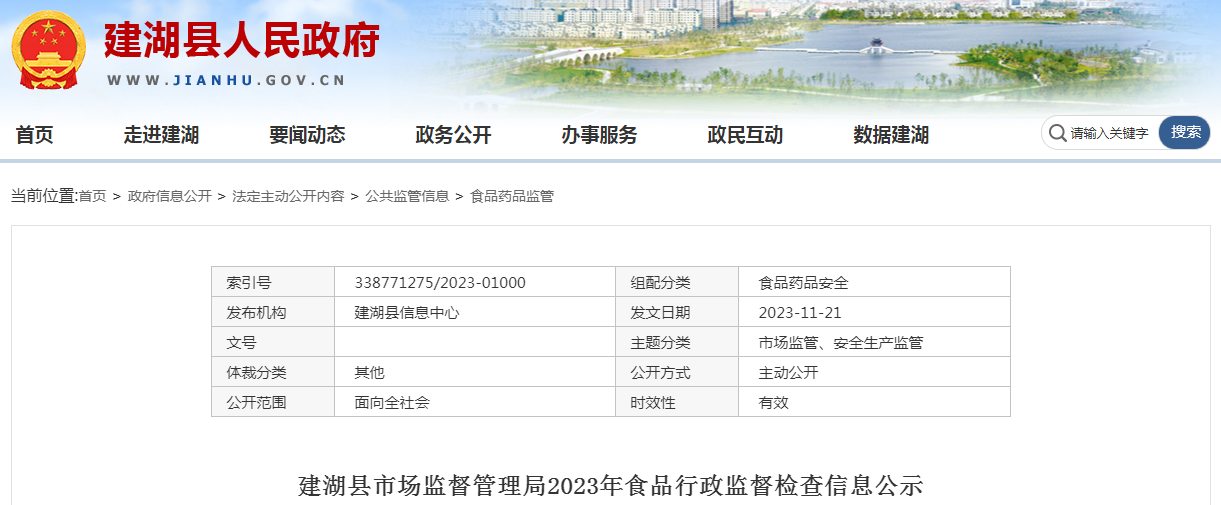
Task: Click the 搜索 search button
Action: 1185,132
